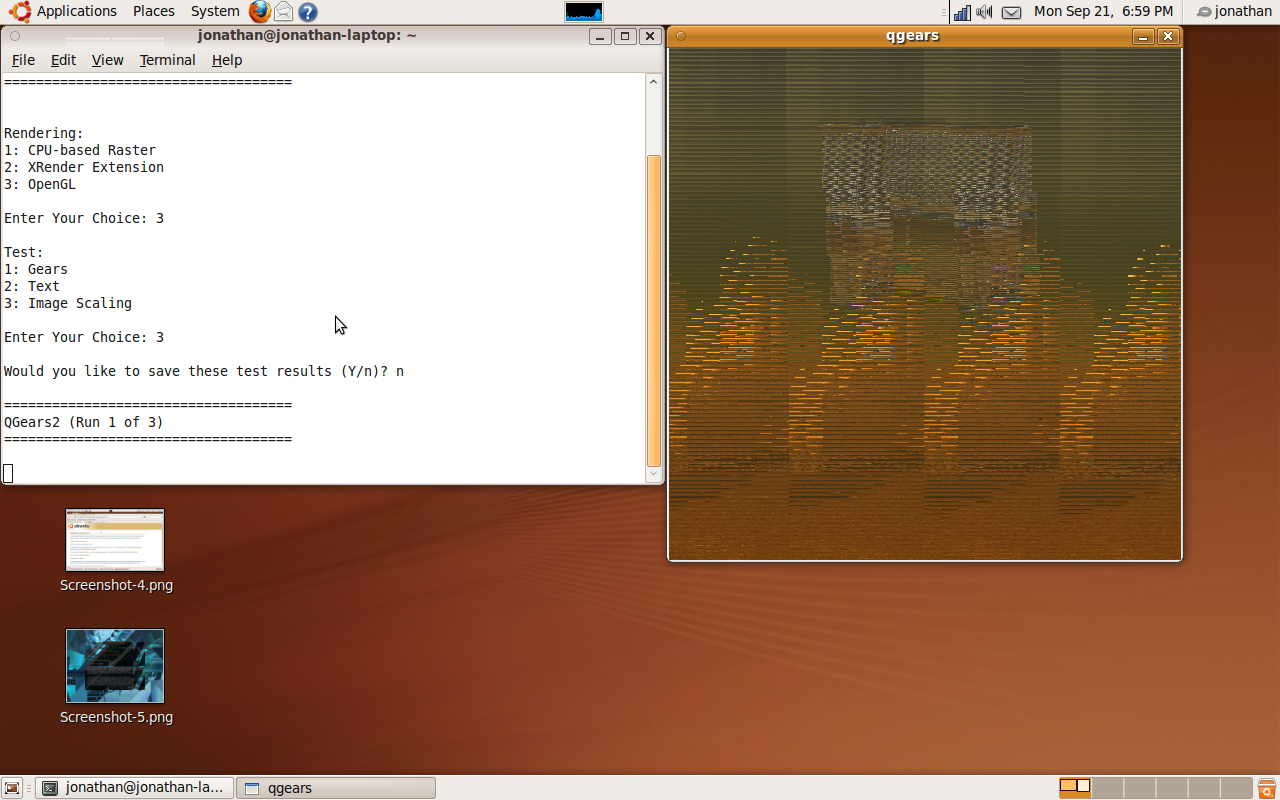Open the Terminal menu in menubar

tap(167, 60)
